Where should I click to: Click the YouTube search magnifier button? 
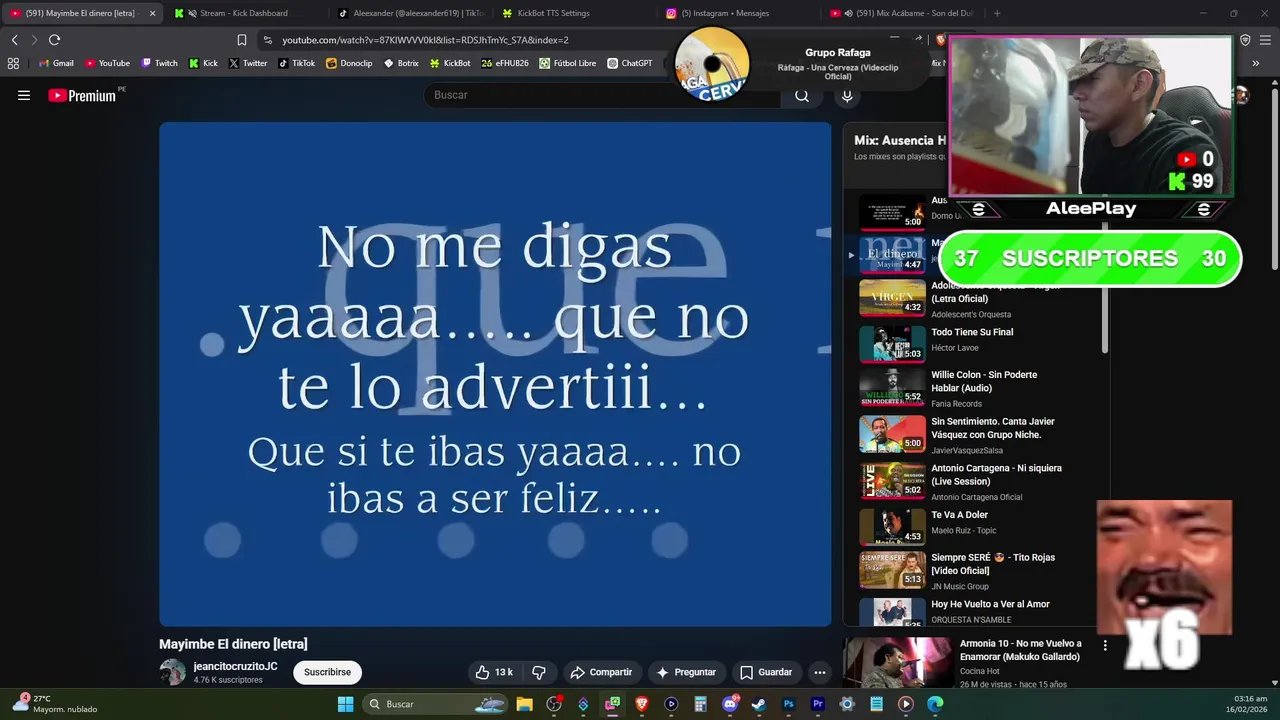pos(802,95)
